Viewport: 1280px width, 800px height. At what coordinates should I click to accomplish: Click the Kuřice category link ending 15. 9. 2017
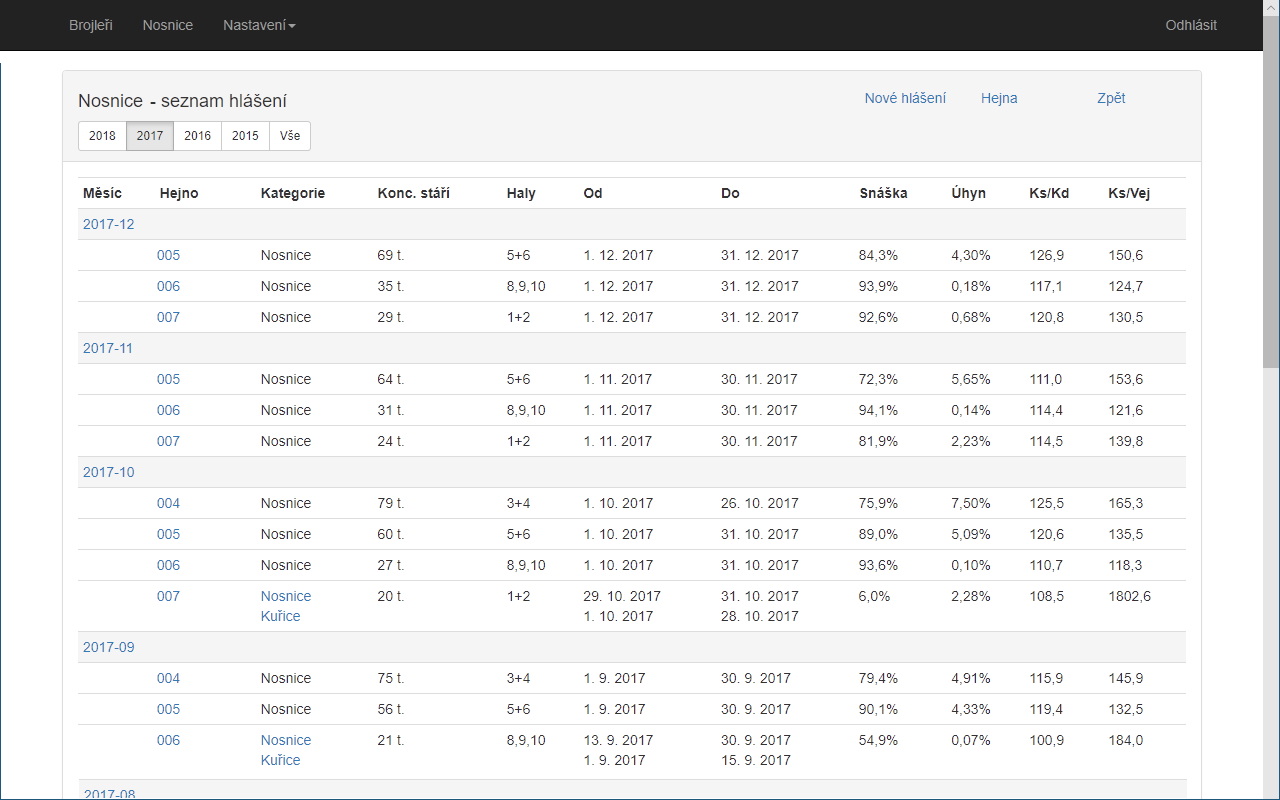(281, 760)
